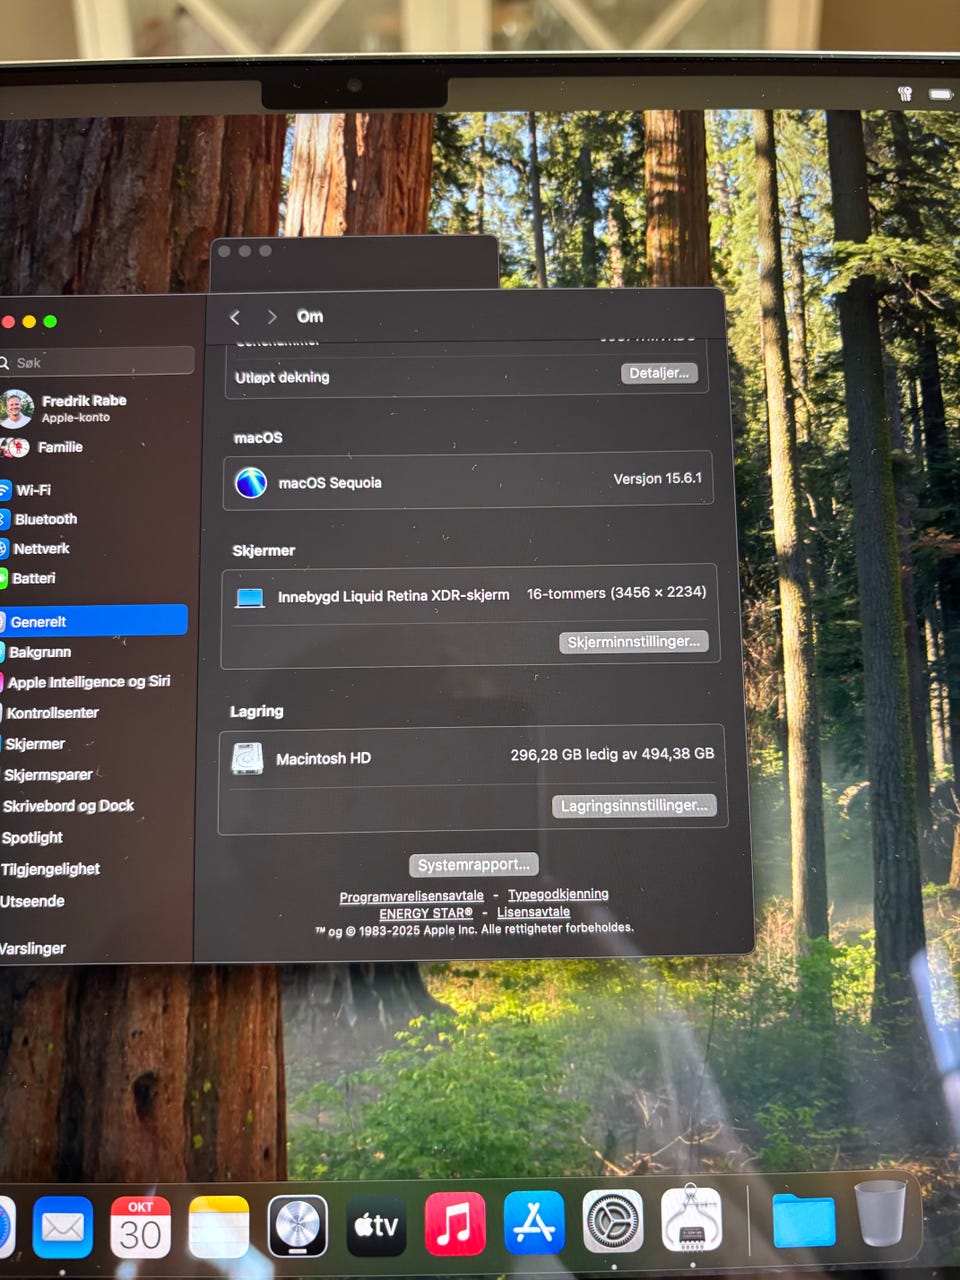Go forward with the right chevron
Image resolution: width=960 pixels, height=1280 pixels.
[x=271, y=317]
